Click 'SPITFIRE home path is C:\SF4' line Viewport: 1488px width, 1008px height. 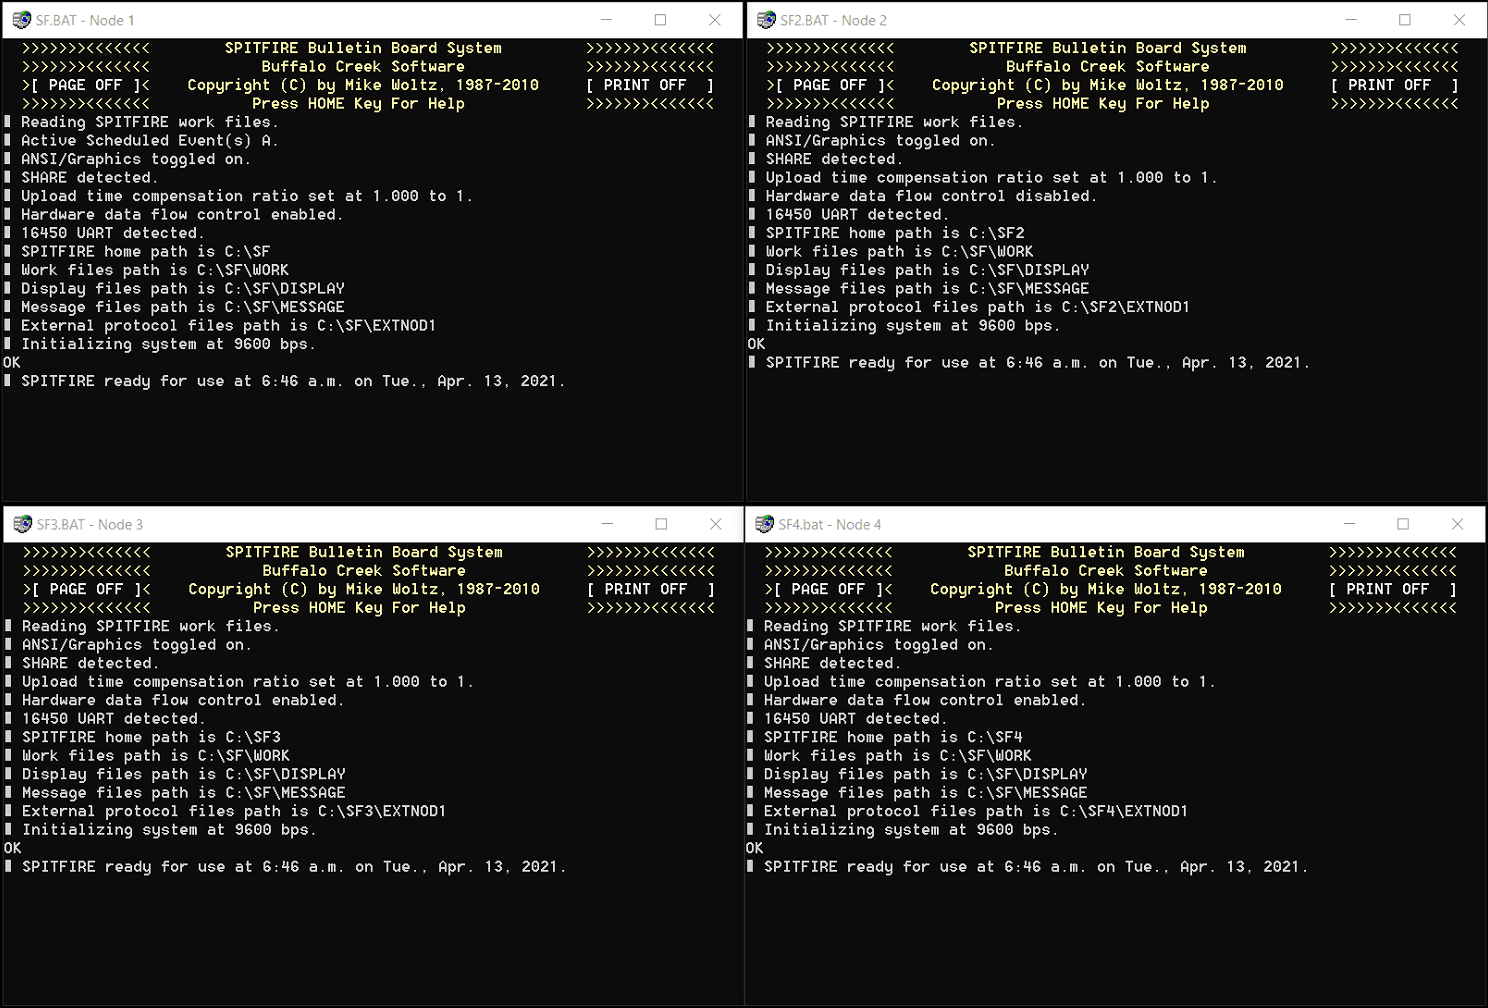click(x=893, y=737)
